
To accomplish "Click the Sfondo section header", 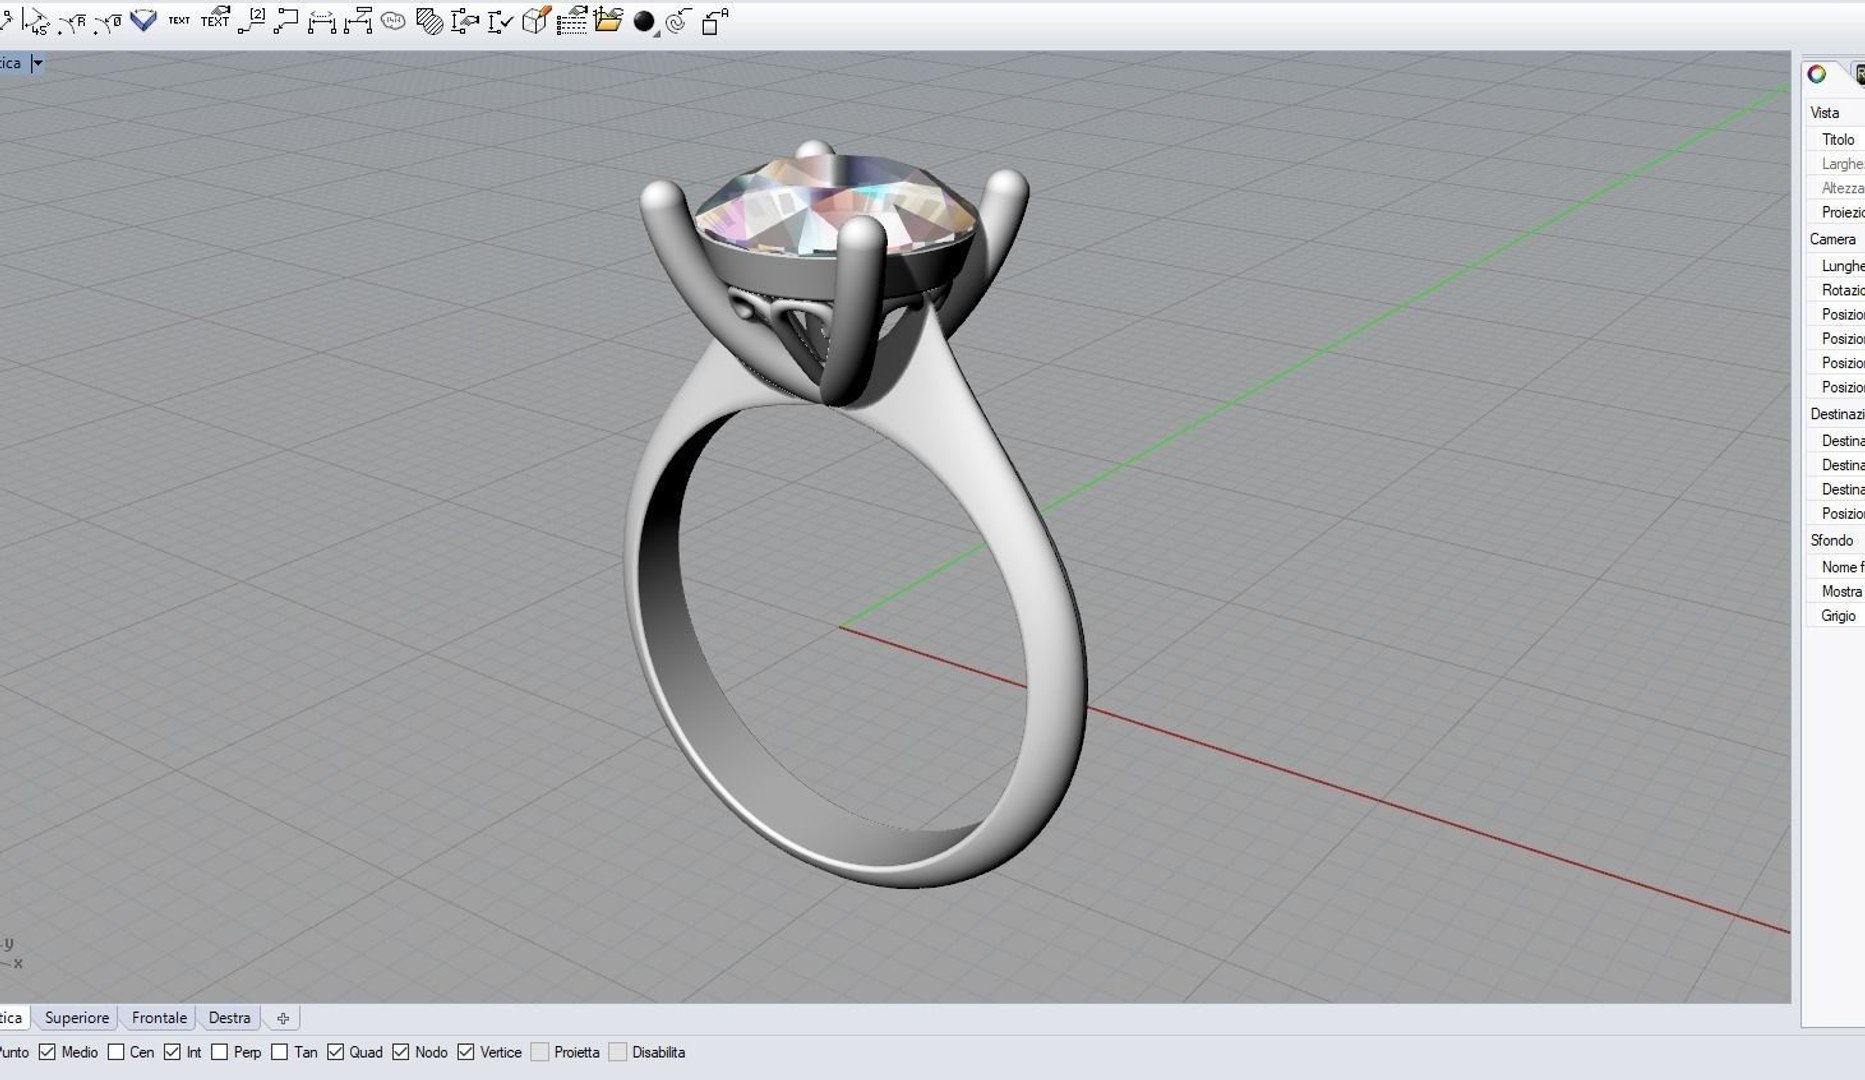I will (1834, 540).
